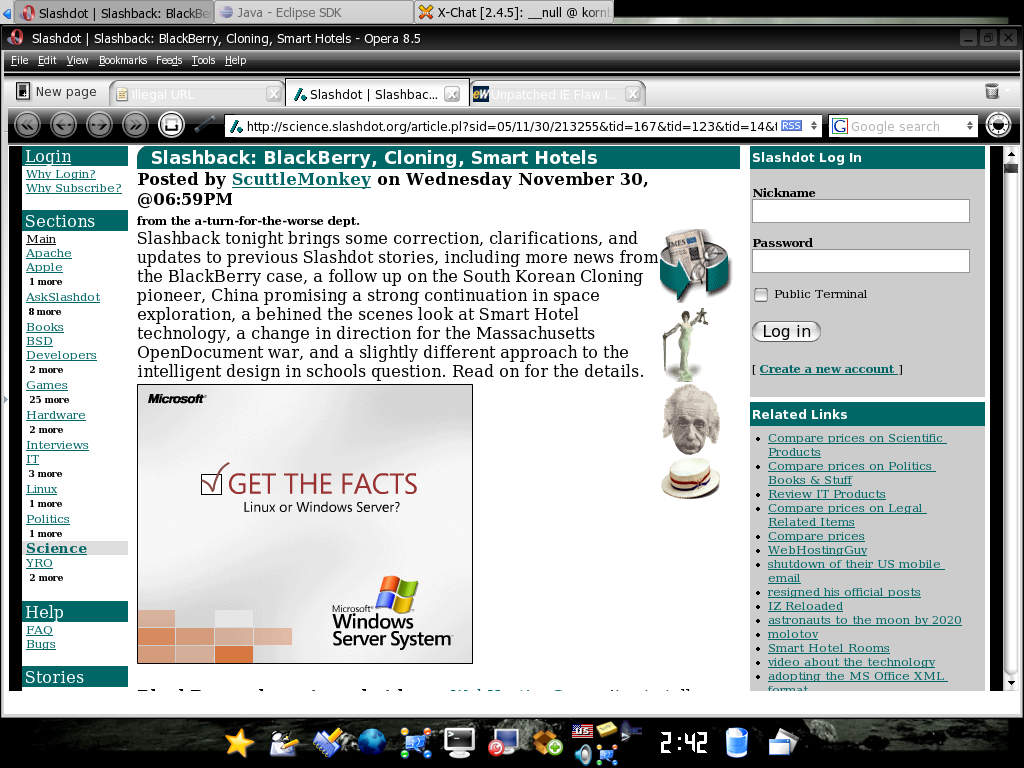Image resolution: width=1024 pixels, height=768 pixels.
Task: Open the Bookmarks menu
Action: pos(122,60)
